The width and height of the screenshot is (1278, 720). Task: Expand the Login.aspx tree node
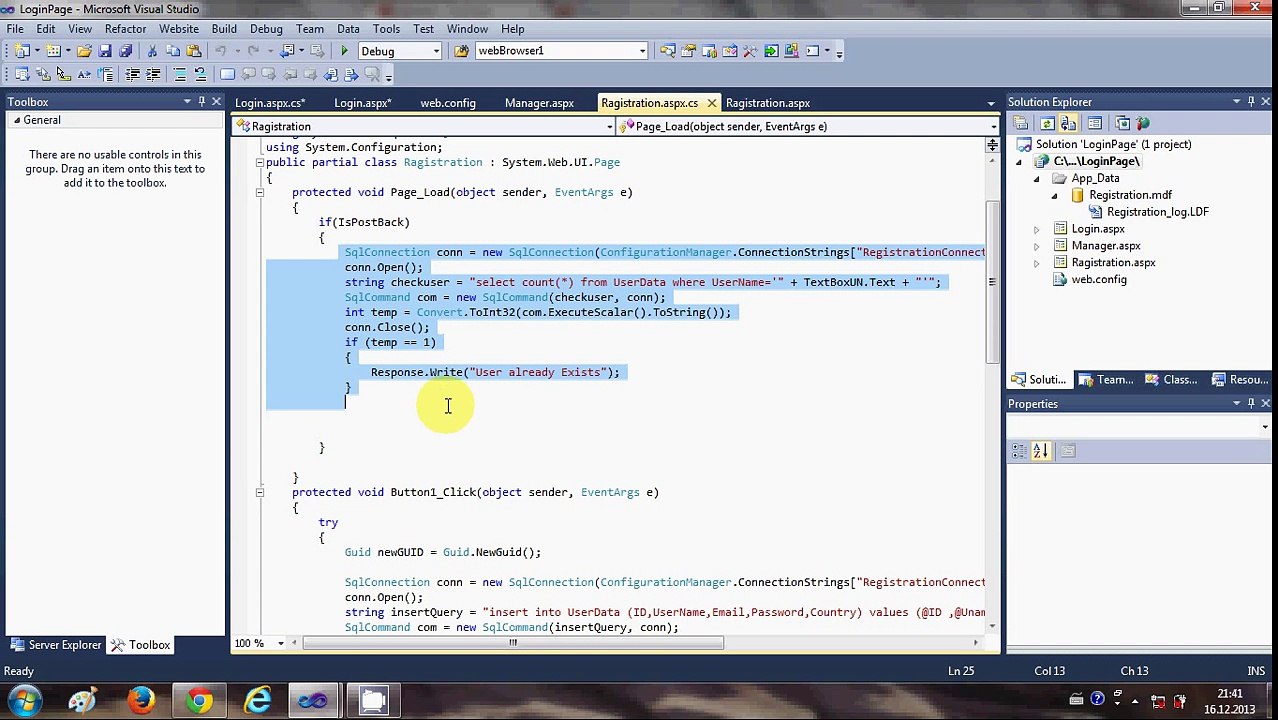[1036, 229]
